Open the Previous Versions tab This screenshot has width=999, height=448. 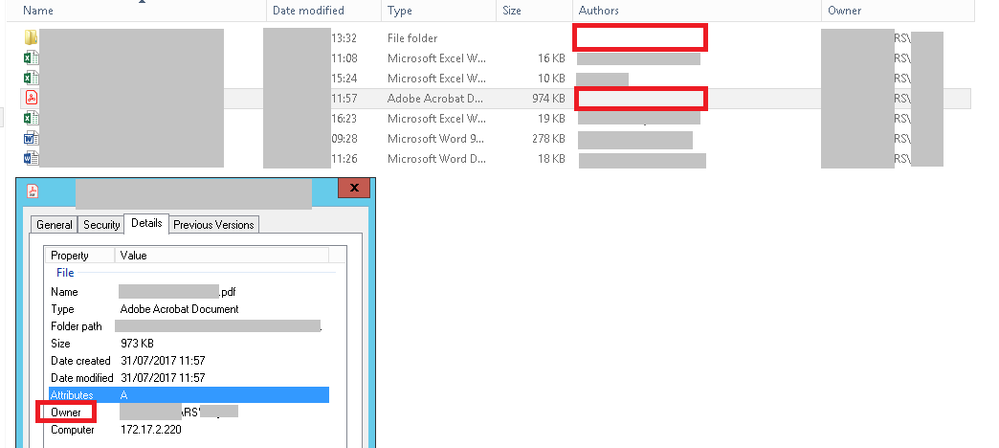coord(214,225)
